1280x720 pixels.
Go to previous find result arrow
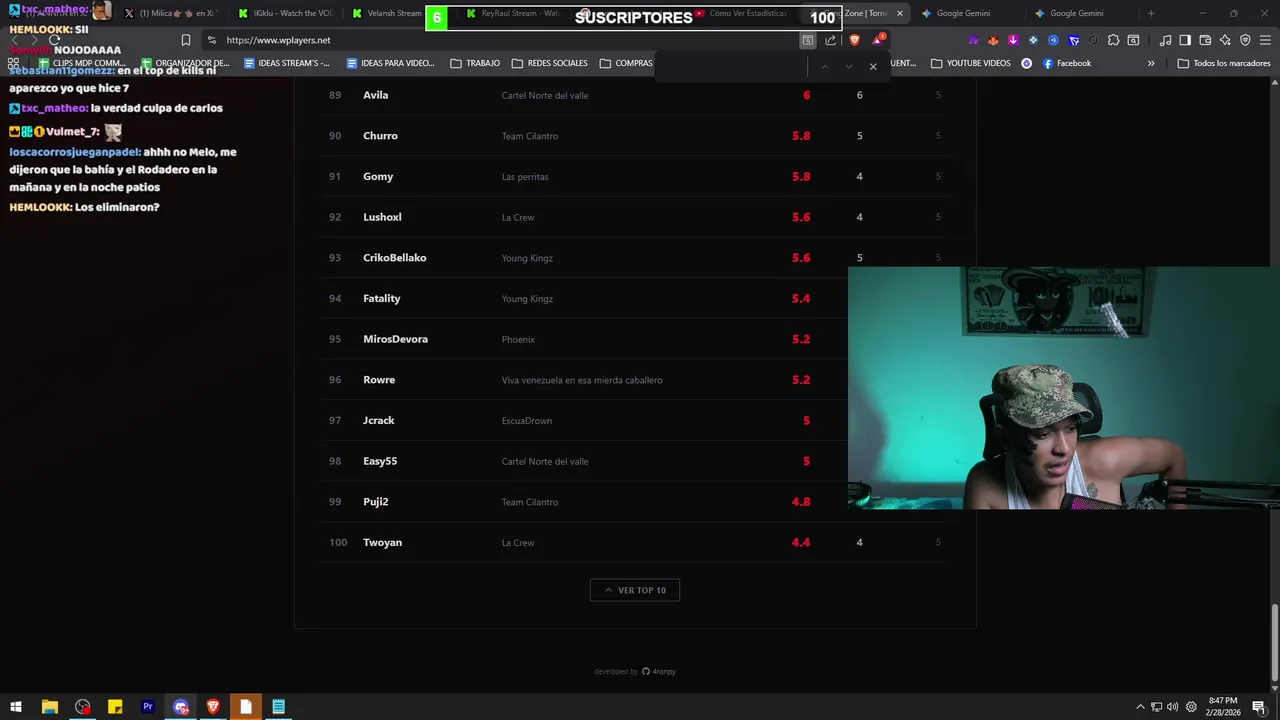(825, 66)
